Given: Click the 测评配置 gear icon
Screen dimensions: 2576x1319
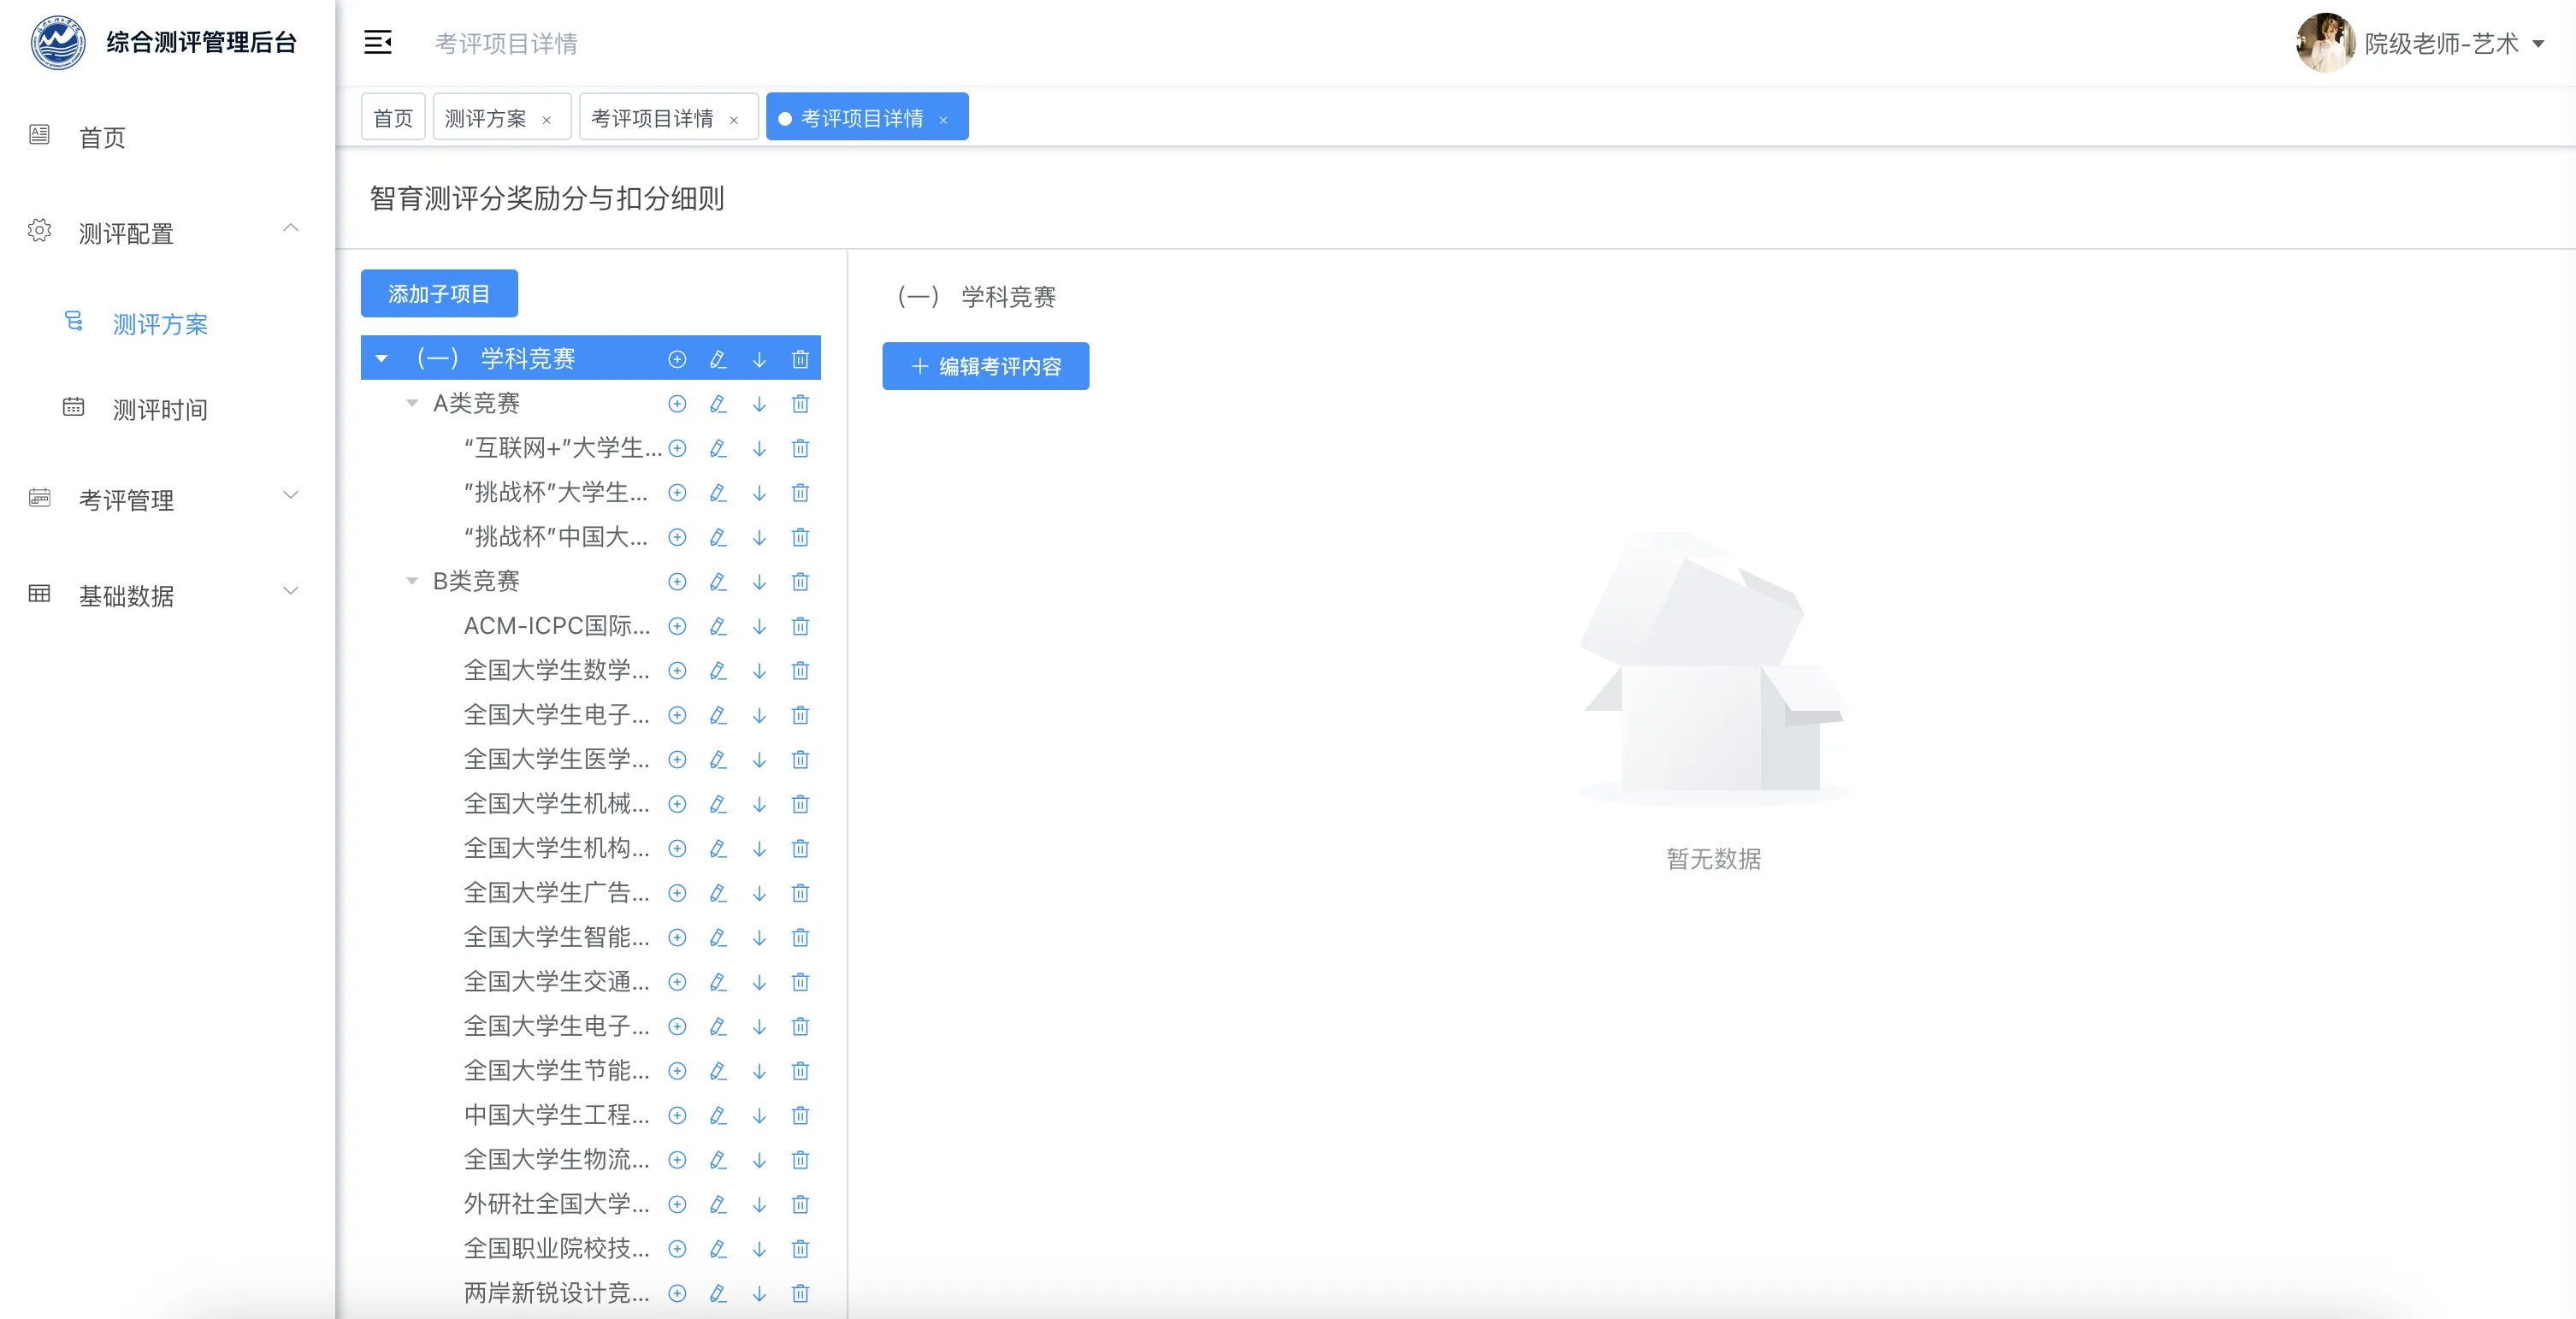Looking at the screenshot, I should 39,229.
